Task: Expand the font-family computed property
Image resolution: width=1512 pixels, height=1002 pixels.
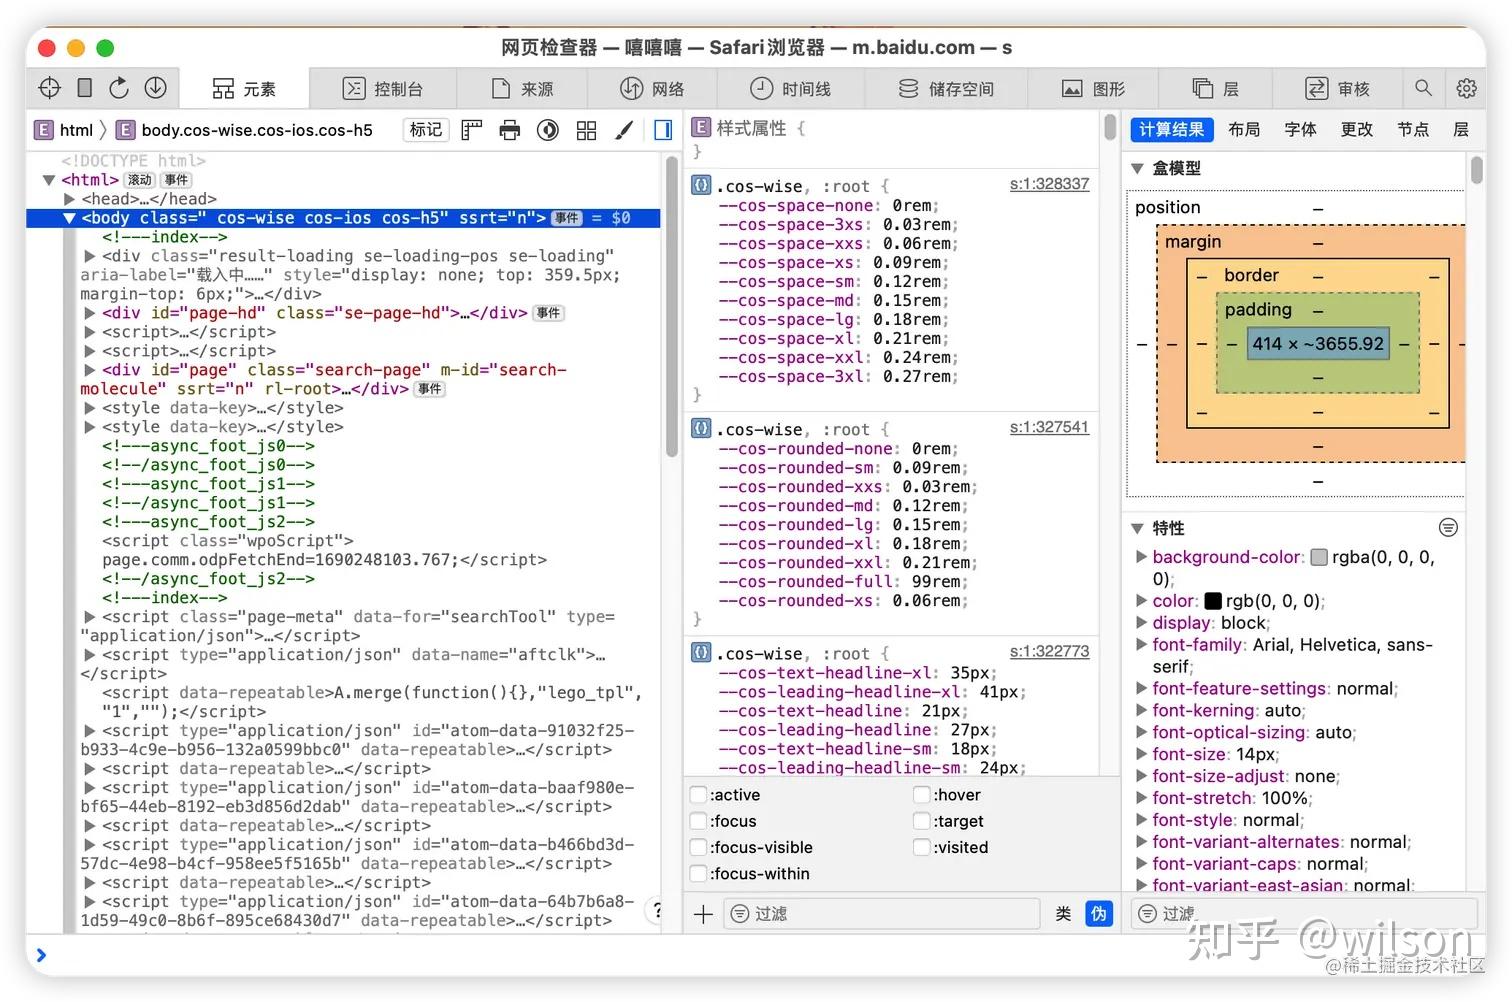Action: (x=1141, y=645)
